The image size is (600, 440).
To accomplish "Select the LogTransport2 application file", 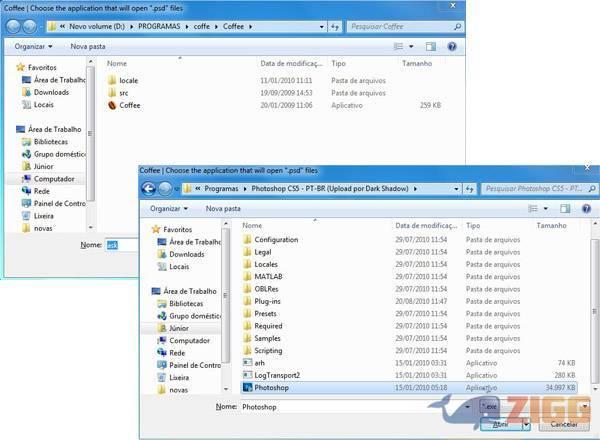I will tap(277, 374).
